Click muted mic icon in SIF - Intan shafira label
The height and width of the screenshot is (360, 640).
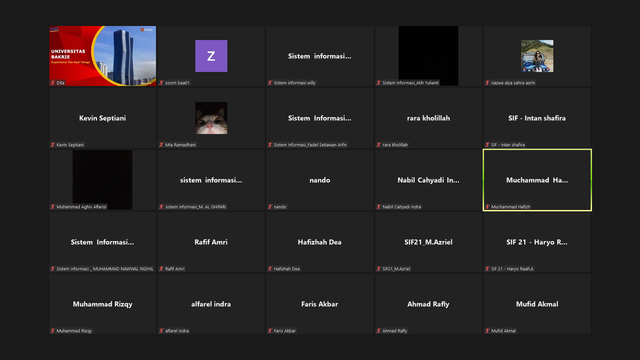[x=487, y=144]
